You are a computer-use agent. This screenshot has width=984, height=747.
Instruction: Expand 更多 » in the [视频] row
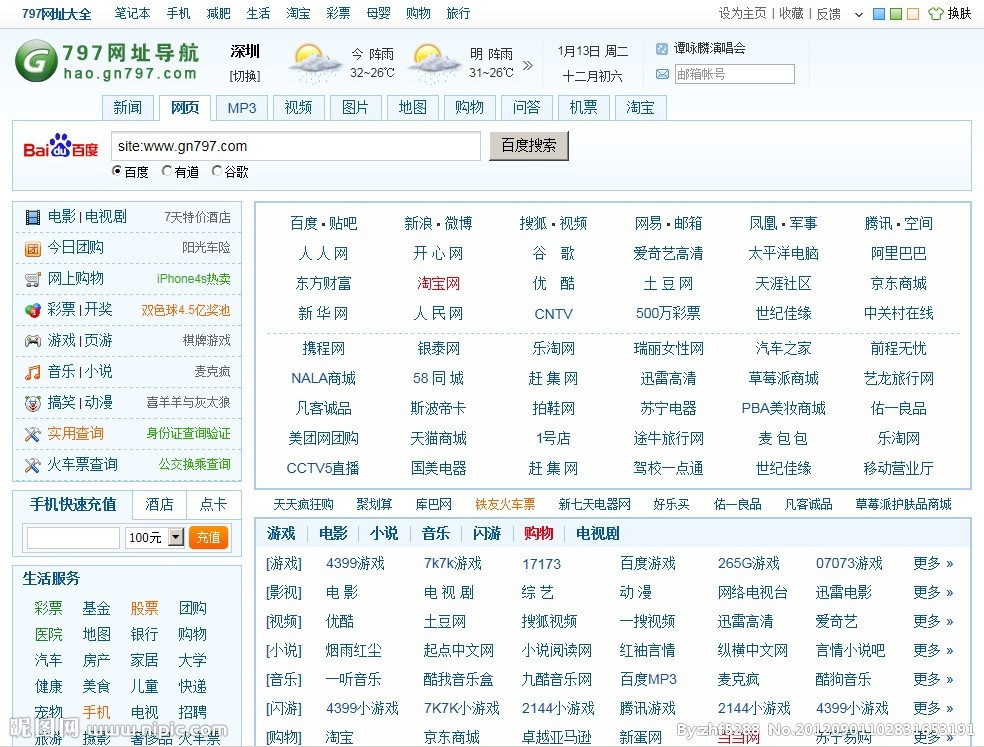[x=933, y=621]
